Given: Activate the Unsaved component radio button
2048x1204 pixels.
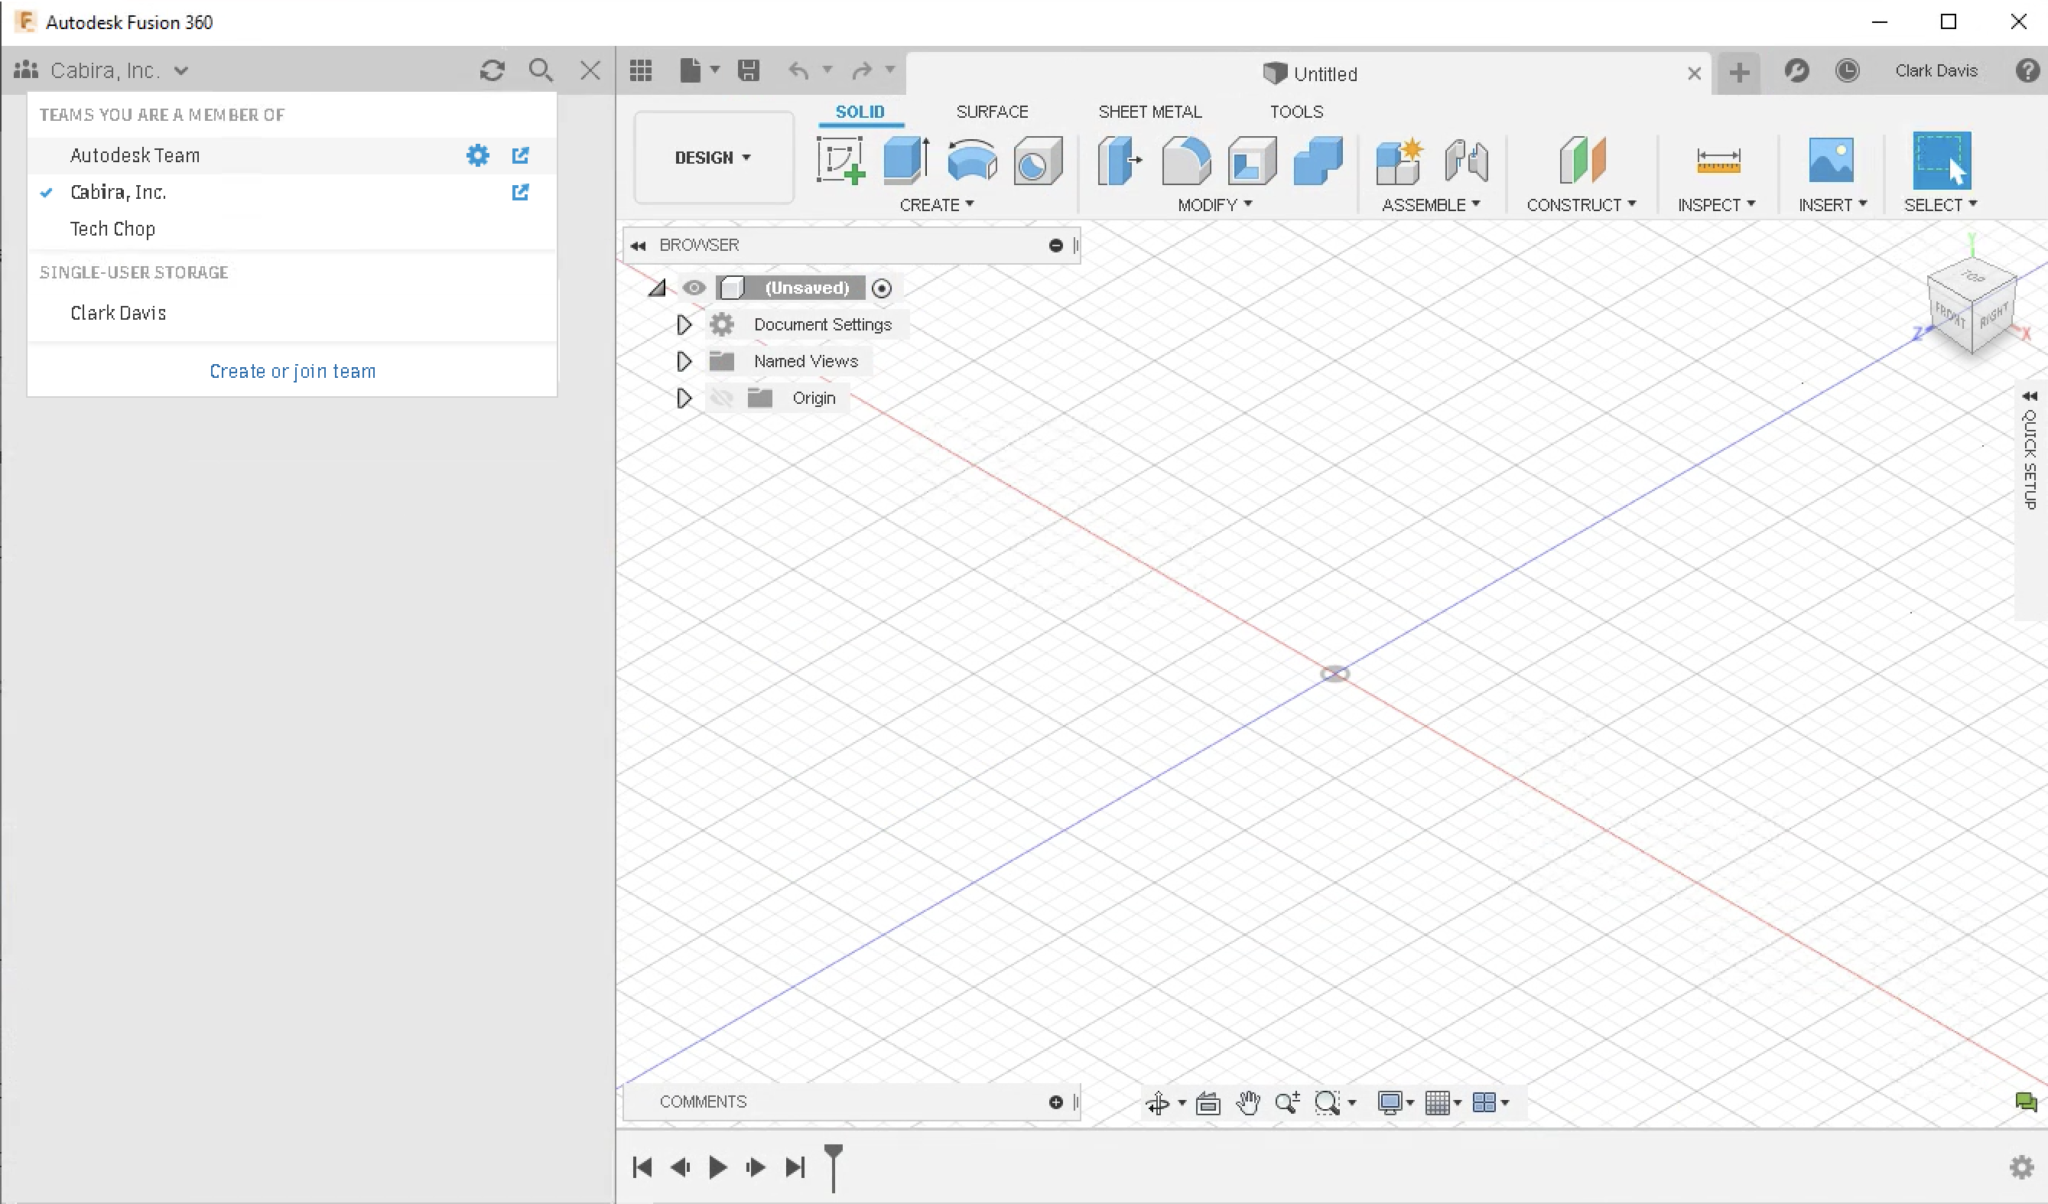Looking at the screenshot, I should [x=881, y=288].
